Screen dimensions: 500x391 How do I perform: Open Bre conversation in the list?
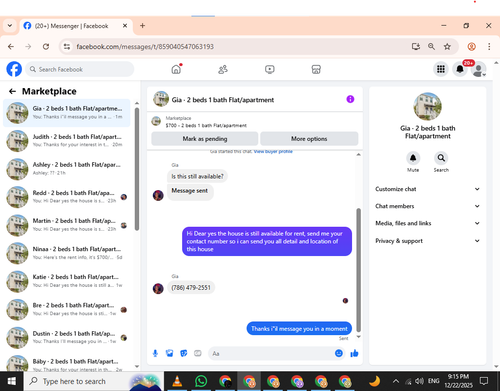click(66, 309)
